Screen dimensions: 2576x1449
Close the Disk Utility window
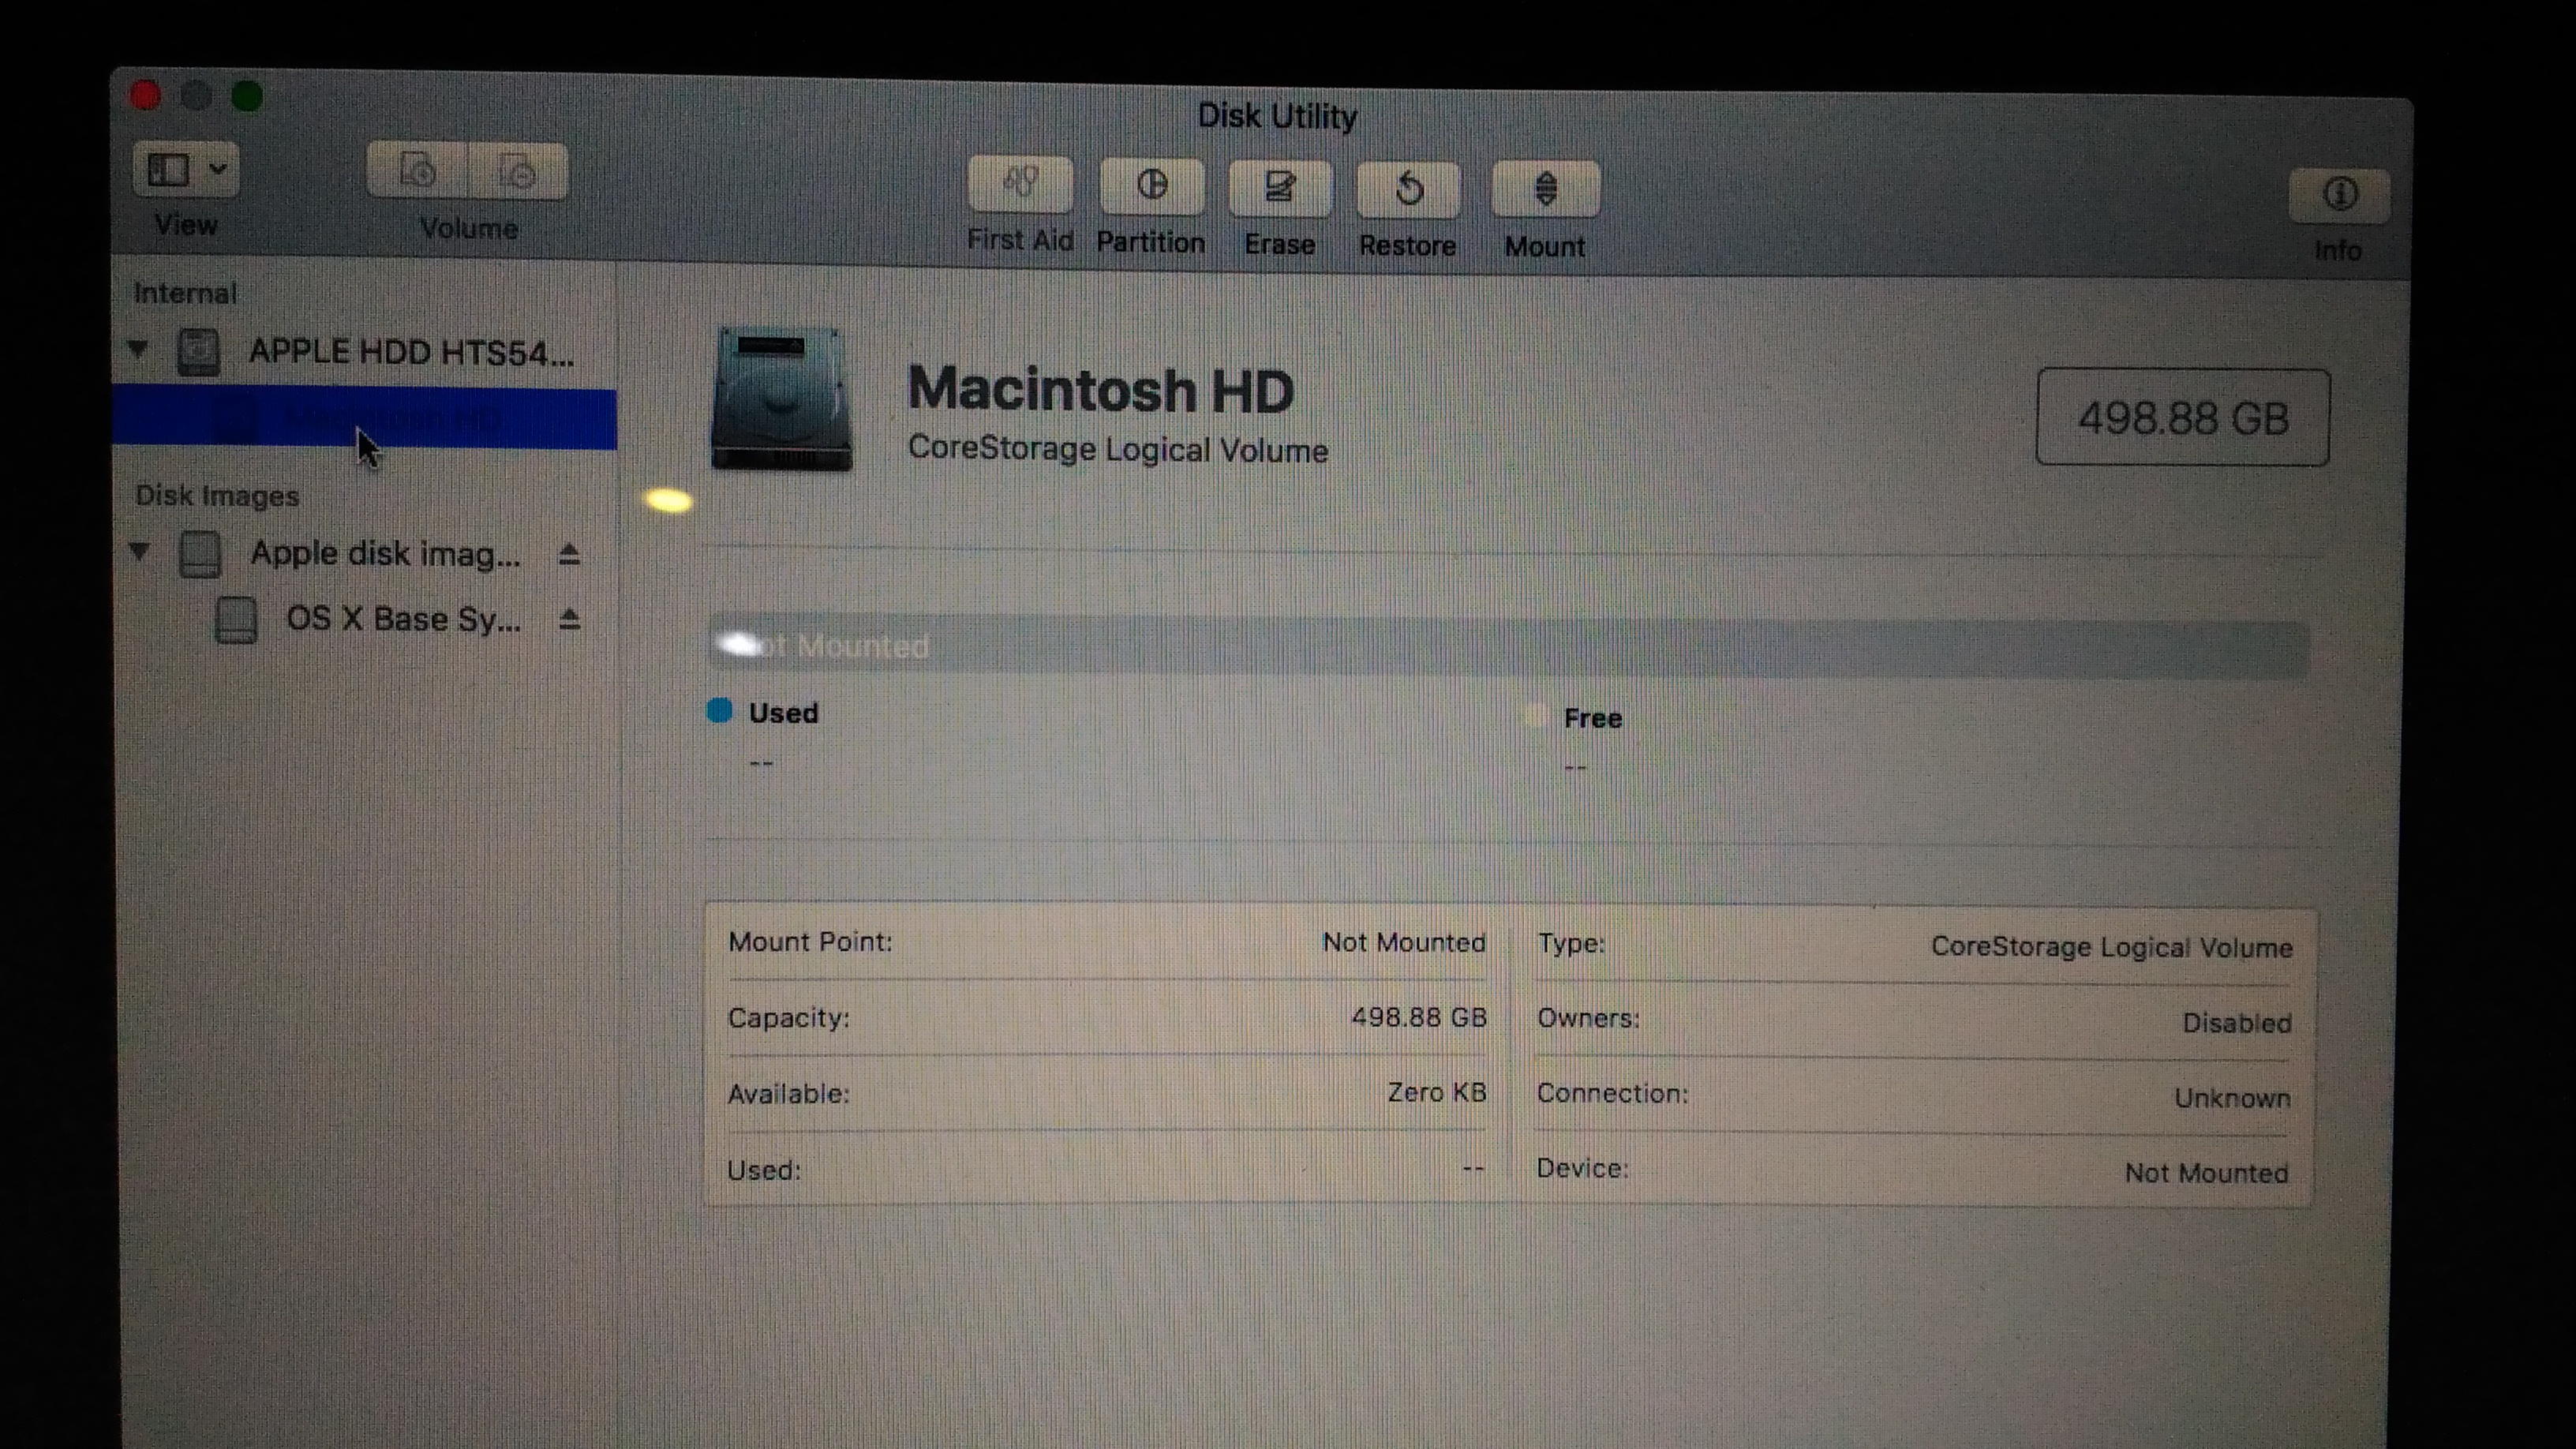point(146,95)
